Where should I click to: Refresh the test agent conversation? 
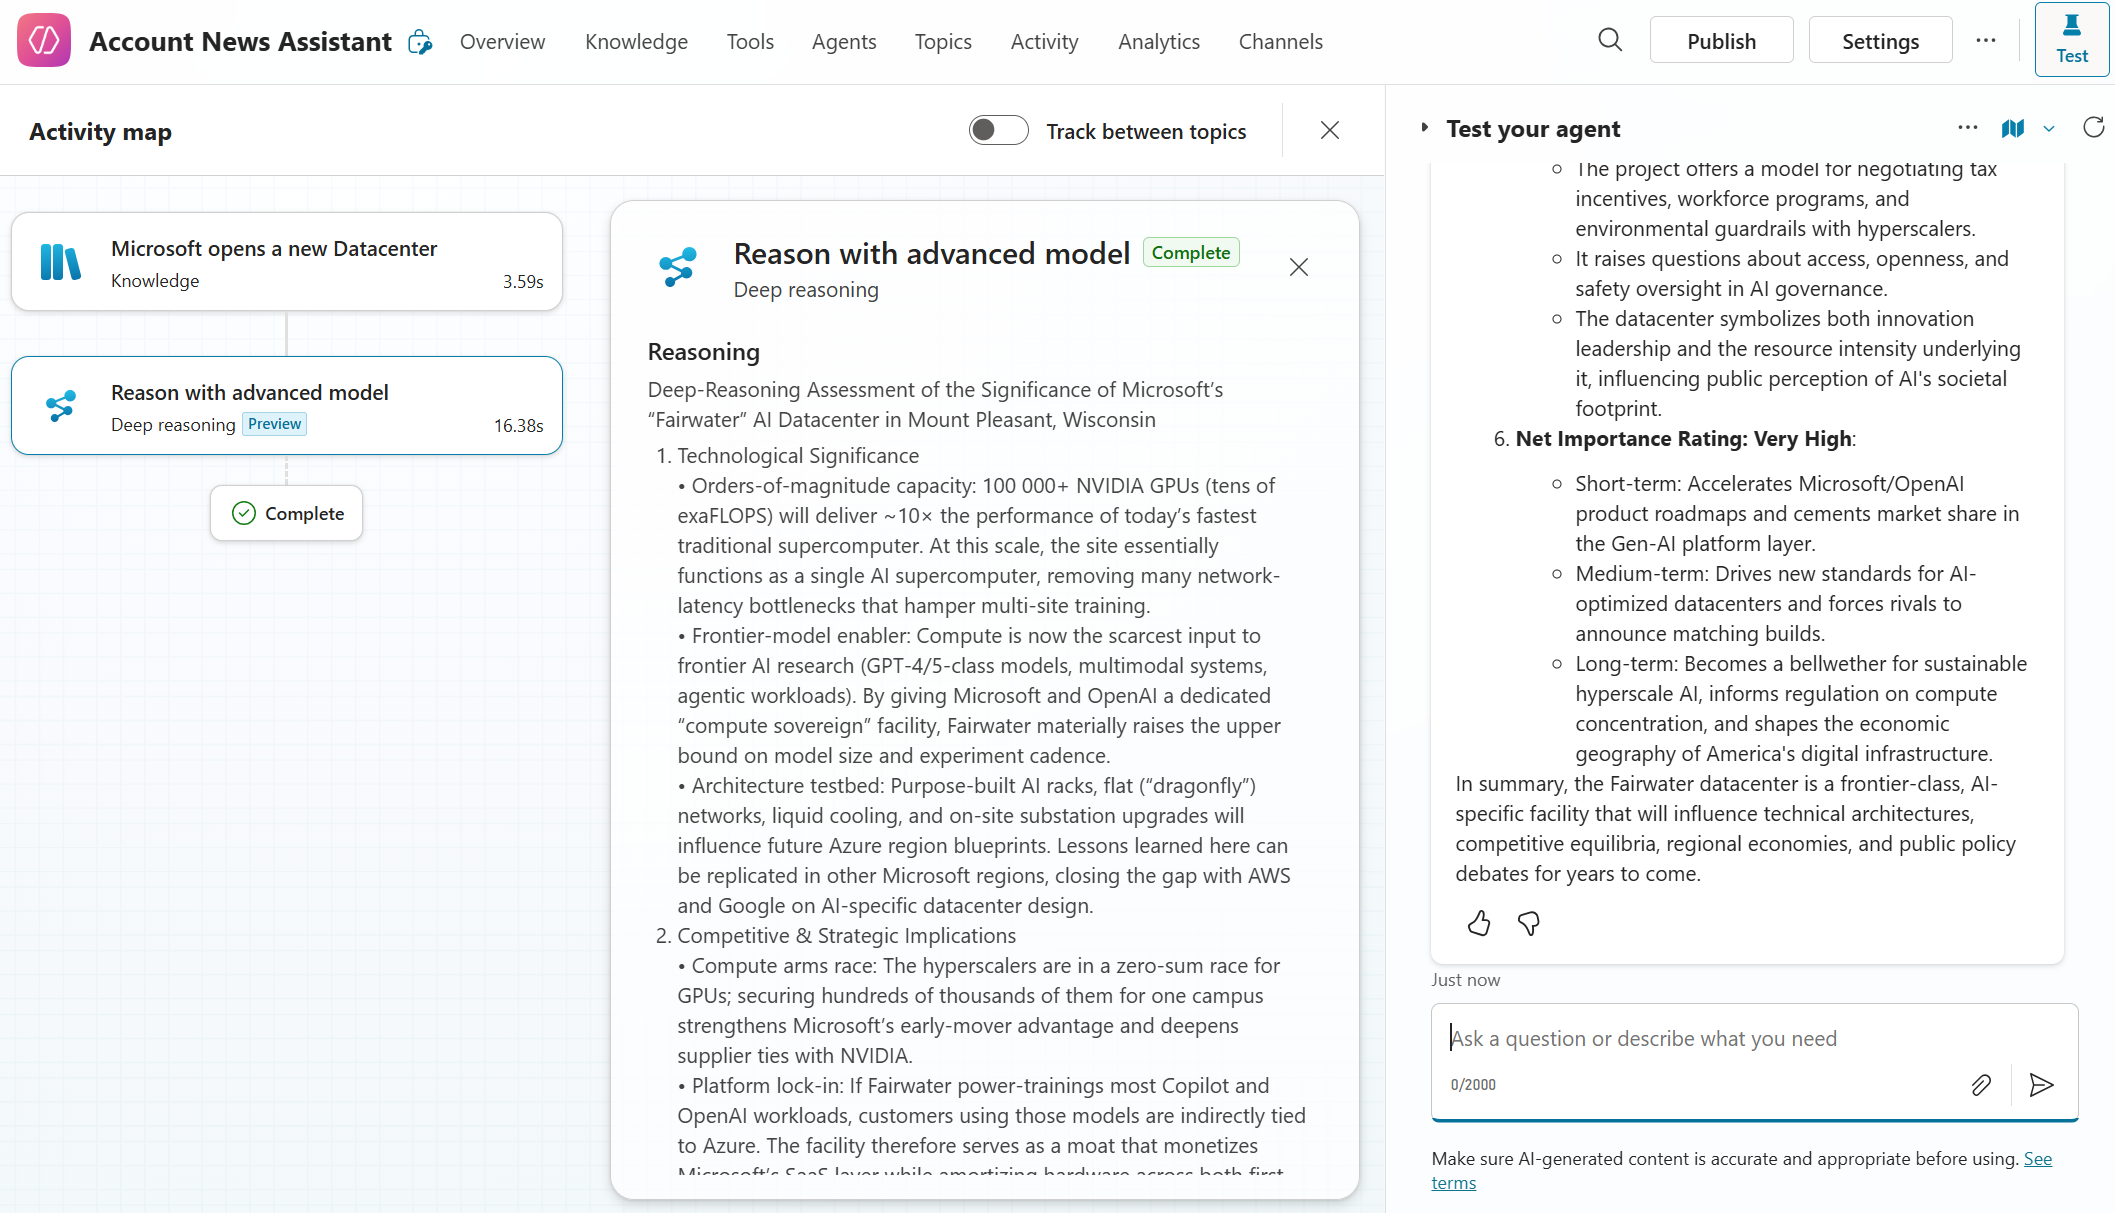click(x=2093, y=128)
